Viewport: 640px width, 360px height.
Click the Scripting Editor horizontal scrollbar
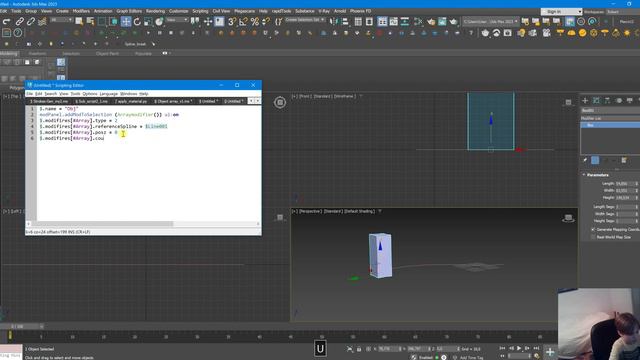click(x=102, y=224)
